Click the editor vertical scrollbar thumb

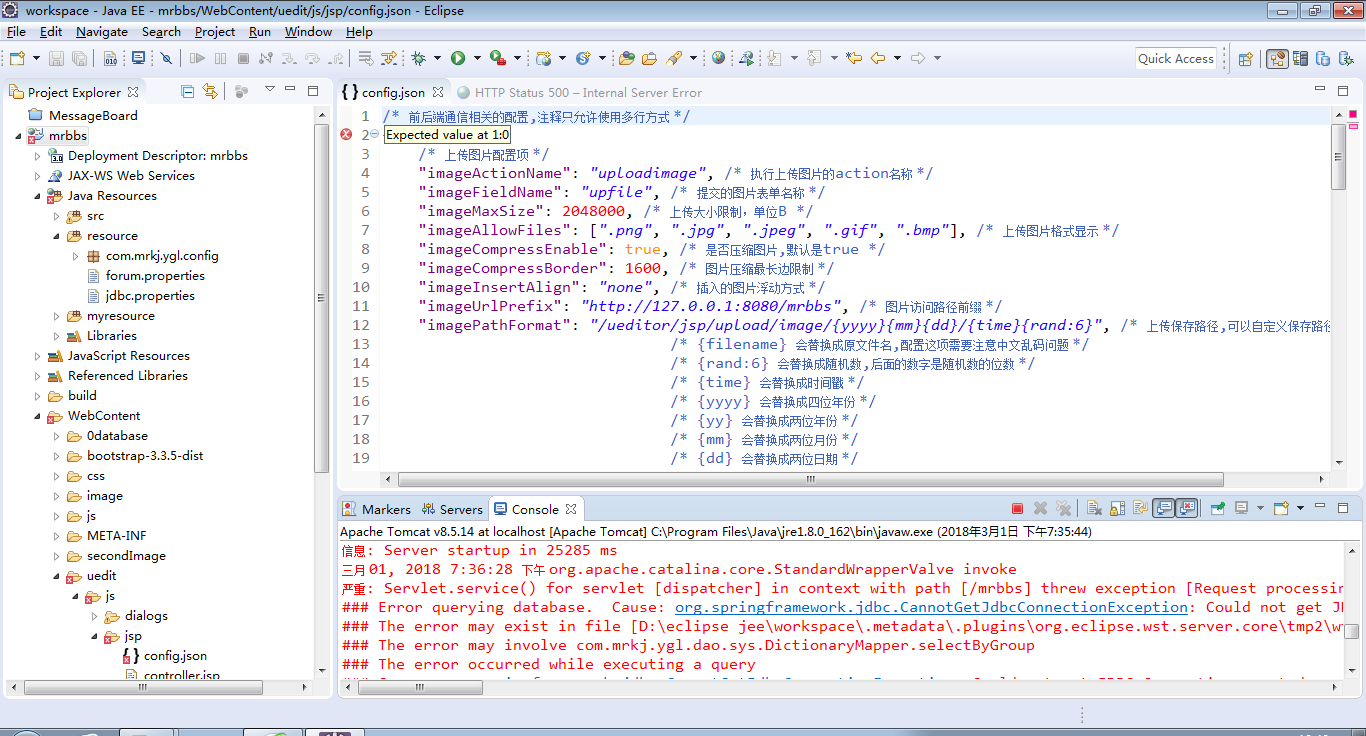[x=1339, y=157]
